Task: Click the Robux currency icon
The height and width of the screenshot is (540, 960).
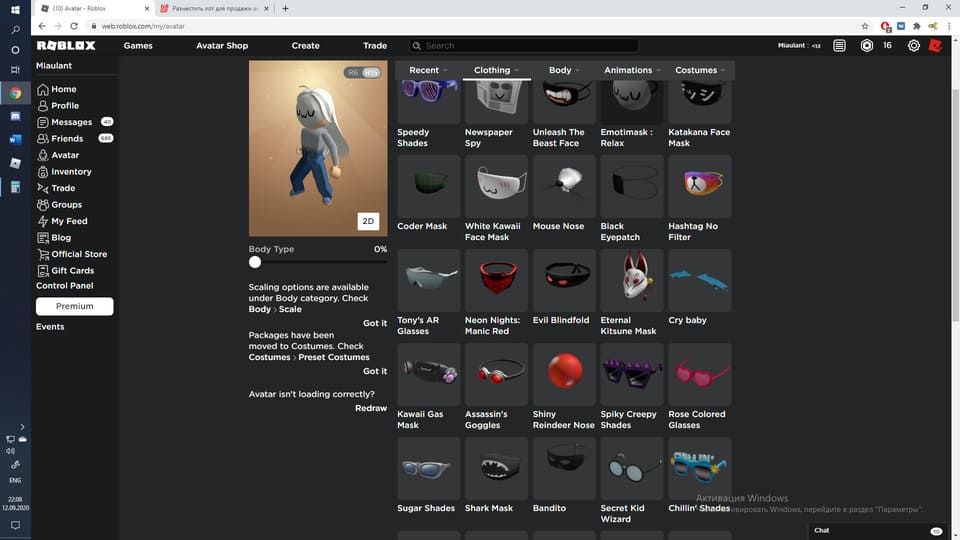Action: 866,45
